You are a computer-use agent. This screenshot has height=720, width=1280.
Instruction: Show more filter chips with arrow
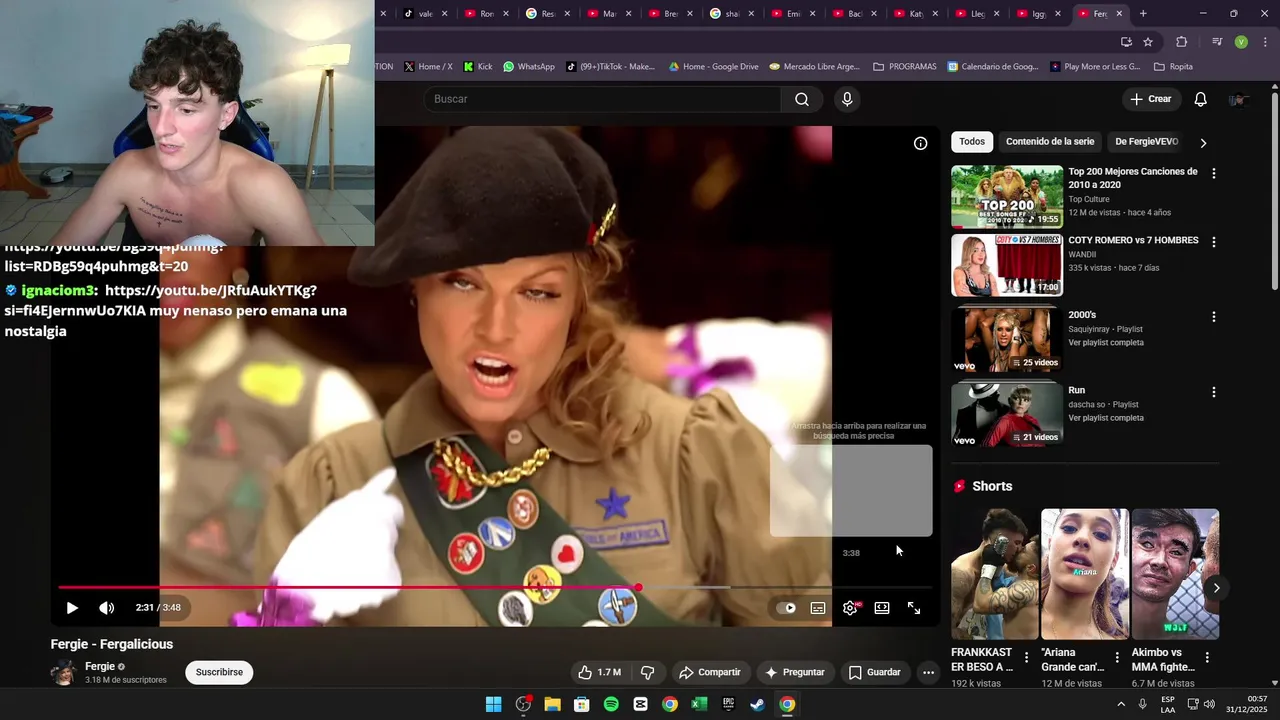(x=1203, y=143)
